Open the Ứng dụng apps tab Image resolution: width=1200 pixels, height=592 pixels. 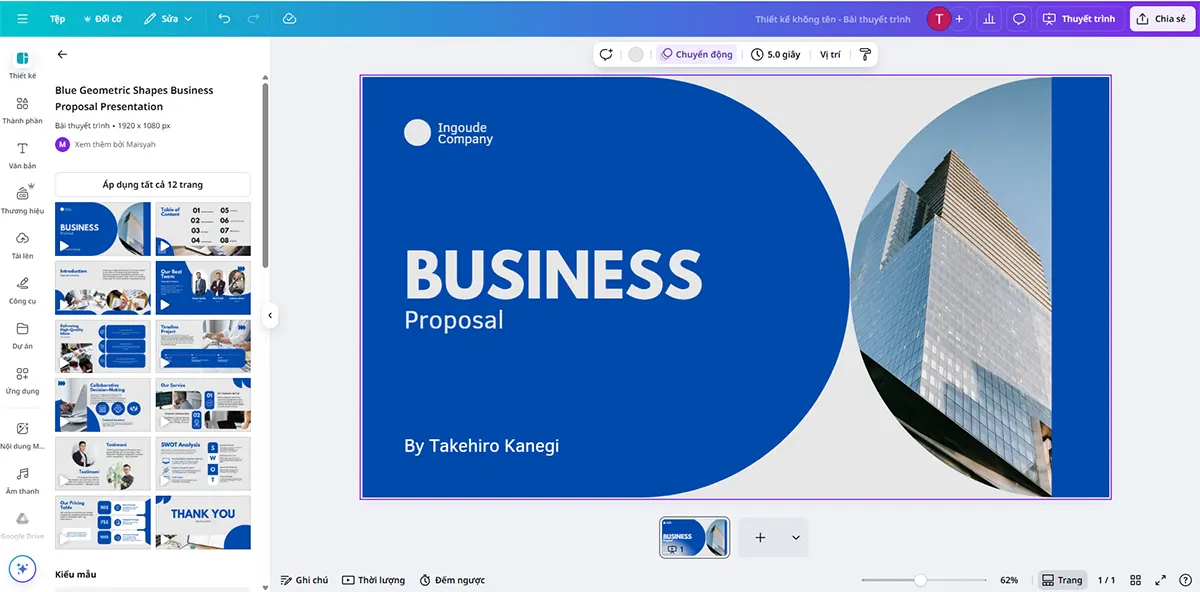[22, 380]
